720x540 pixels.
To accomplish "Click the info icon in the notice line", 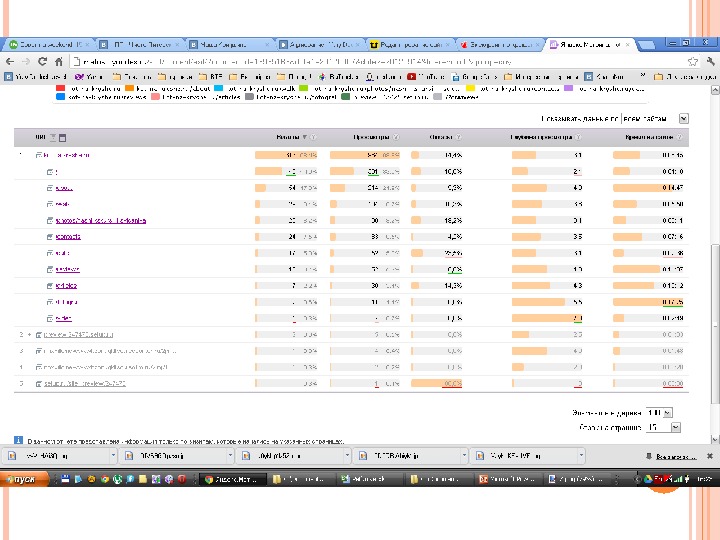I will [x=18, y=440].
